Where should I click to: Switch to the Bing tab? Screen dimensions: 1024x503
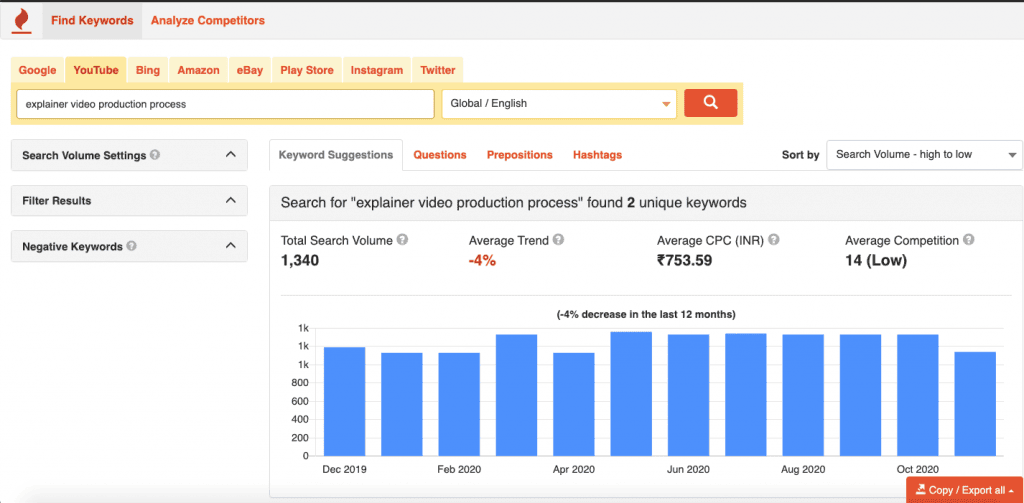[148, 70]
